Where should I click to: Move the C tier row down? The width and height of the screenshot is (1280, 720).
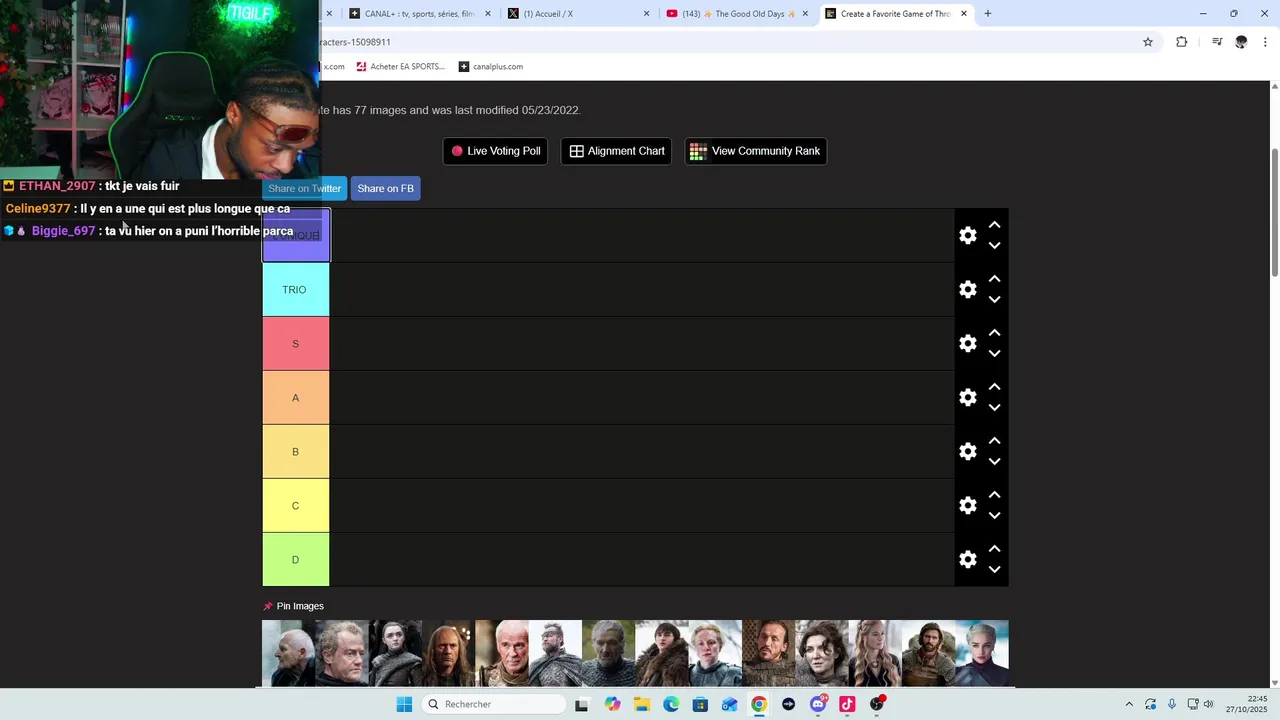[994, 516]
